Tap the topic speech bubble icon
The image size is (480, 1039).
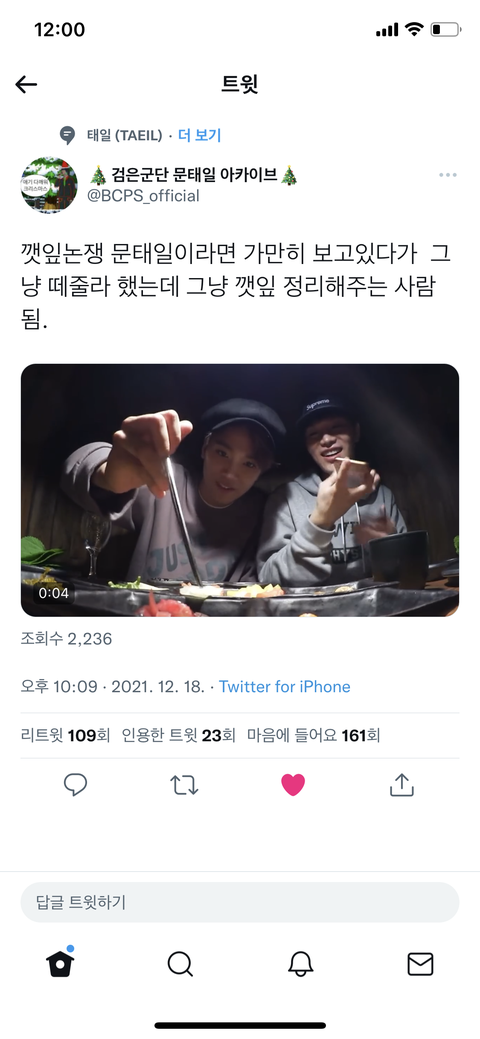67,135
